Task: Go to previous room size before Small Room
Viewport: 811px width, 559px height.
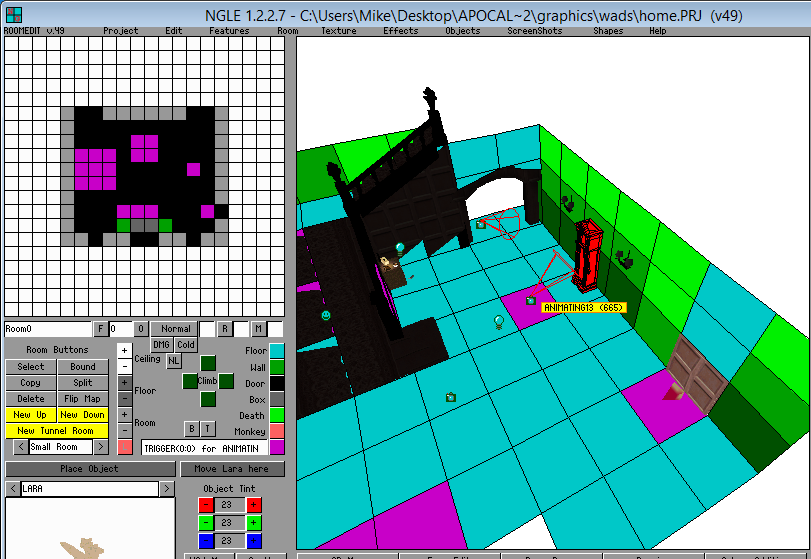Action: [21, 447]
